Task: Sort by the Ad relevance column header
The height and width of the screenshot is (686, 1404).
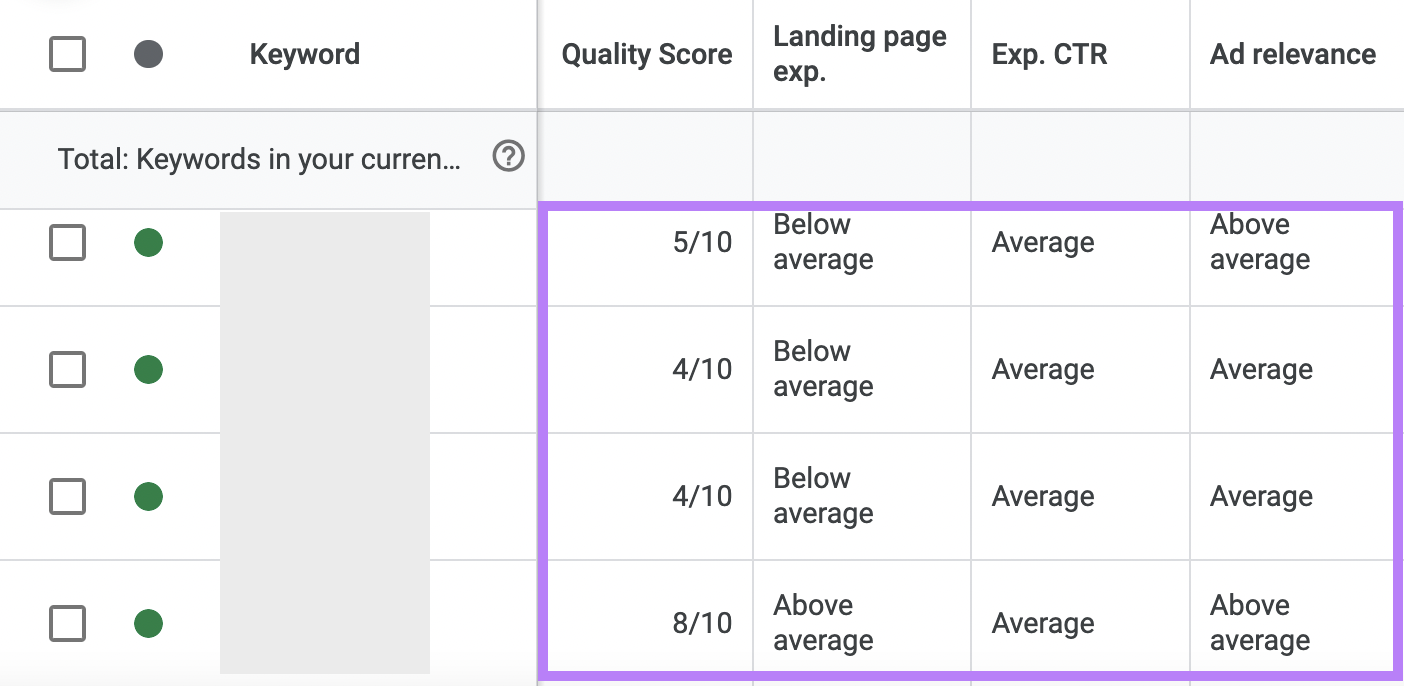Action: pos(1292,54)
